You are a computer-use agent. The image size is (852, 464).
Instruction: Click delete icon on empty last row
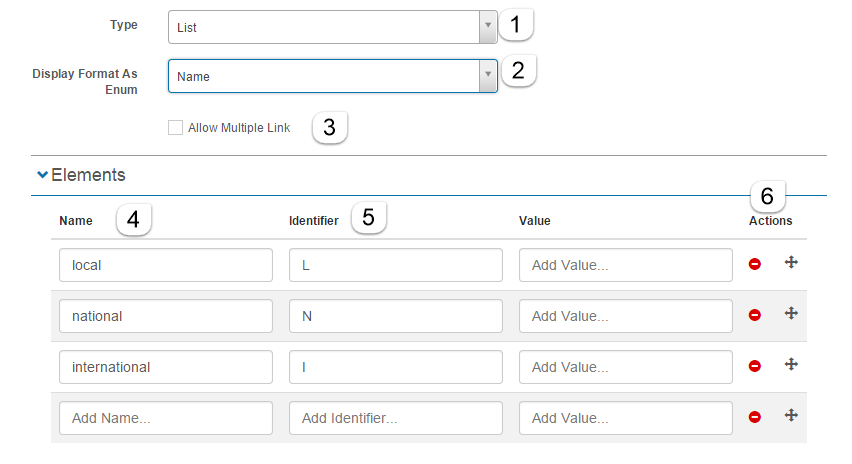point(755,417)
